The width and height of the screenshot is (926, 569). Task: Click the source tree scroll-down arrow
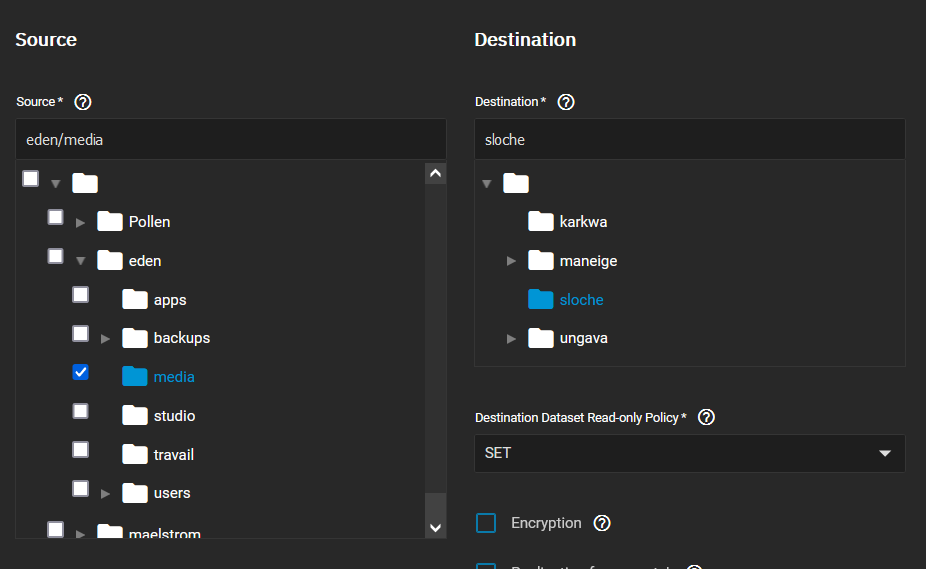pyautogui.click(x=435, y=528)
